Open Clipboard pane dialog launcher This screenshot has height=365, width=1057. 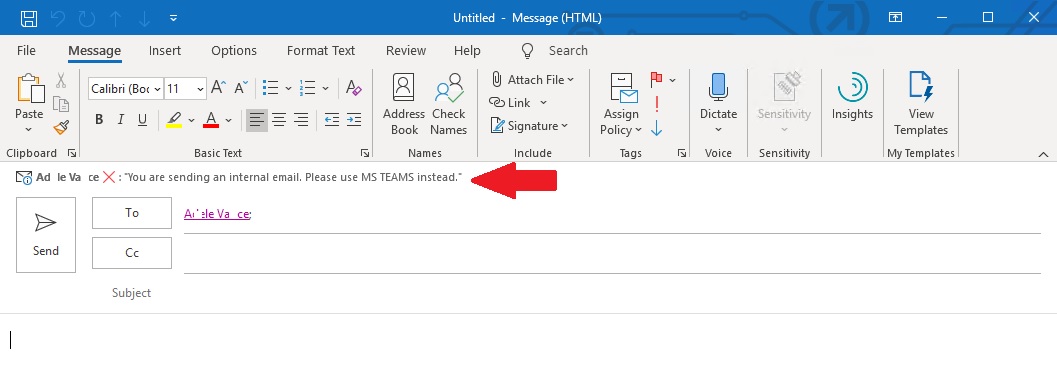pos(72,153)
